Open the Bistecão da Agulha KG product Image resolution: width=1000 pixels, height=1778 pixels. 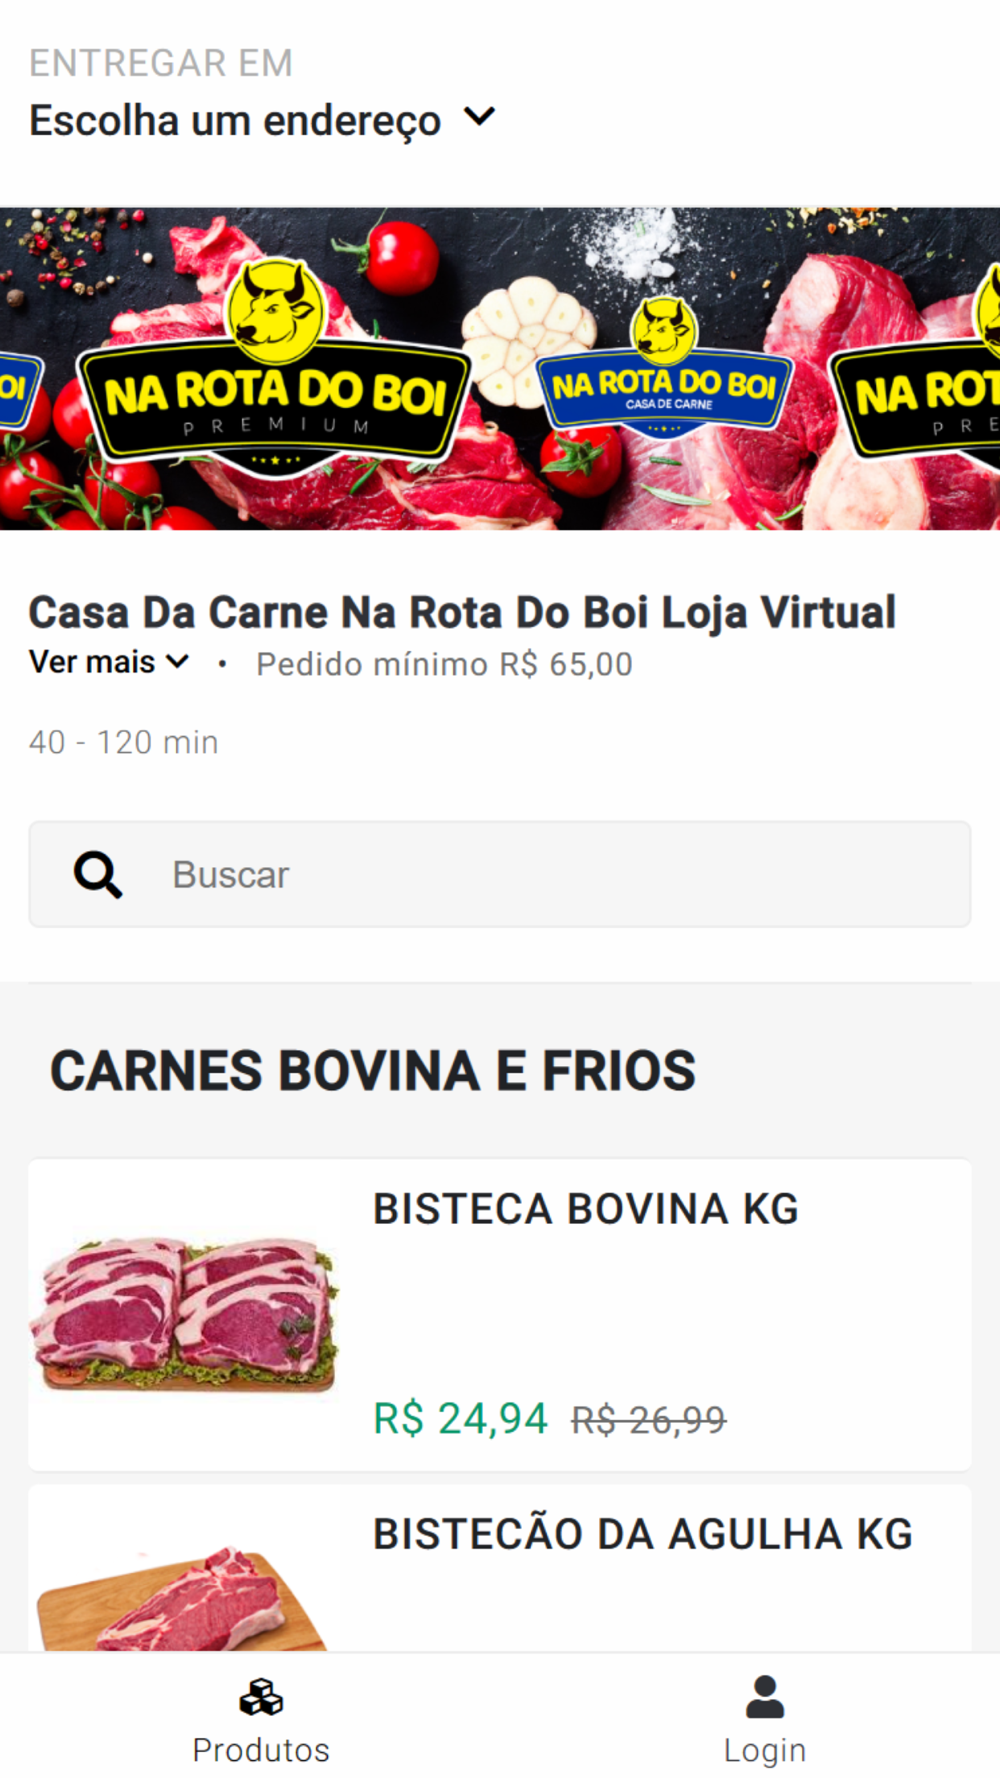coord(500,1568)
